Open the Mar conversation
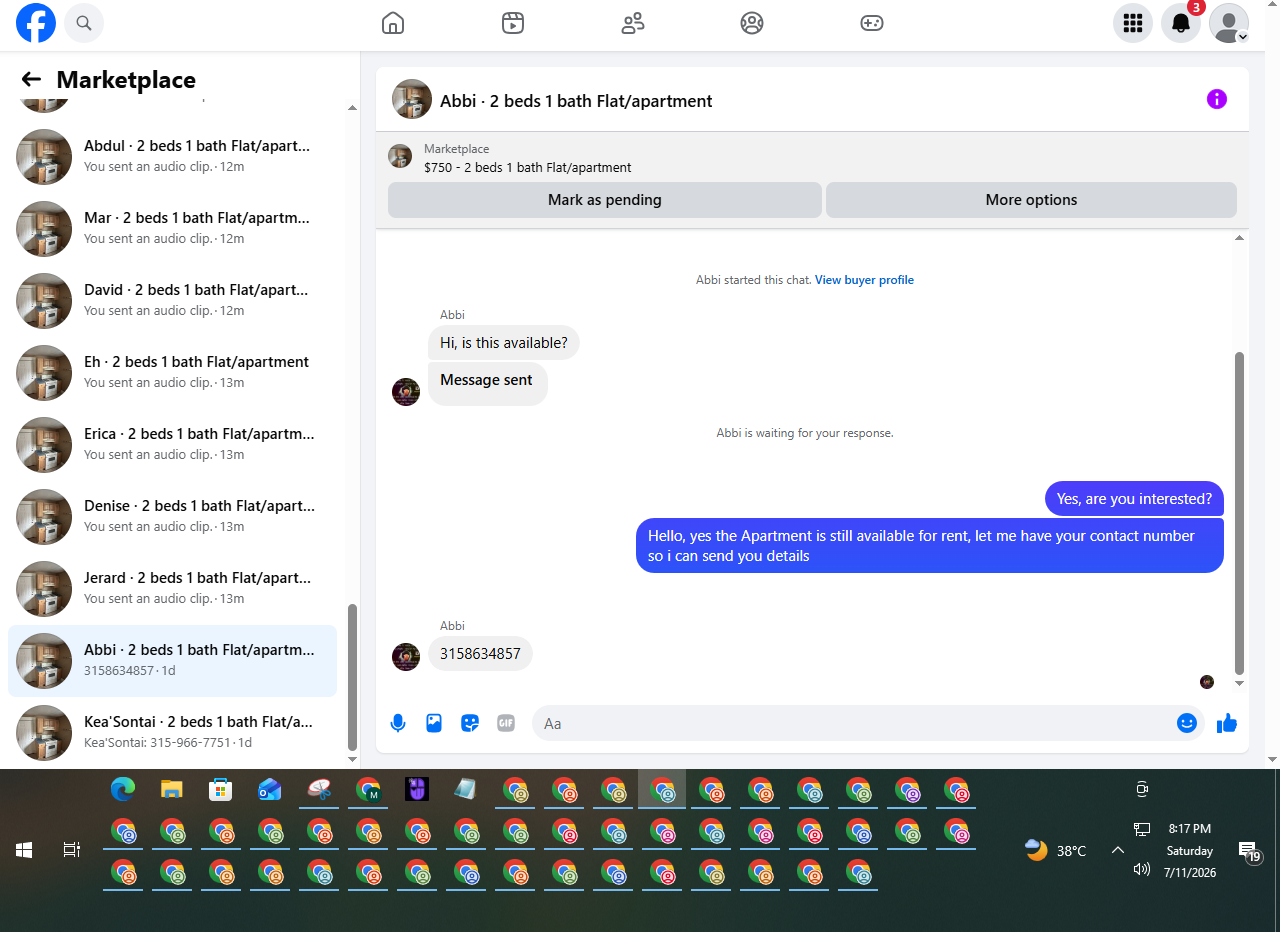 pos(172,229)
